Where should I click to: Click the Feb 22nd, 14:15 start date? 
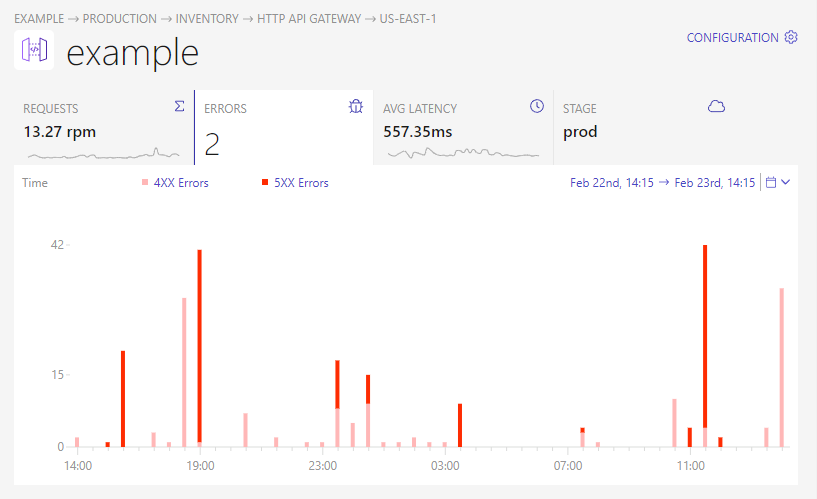[x=612, y=183]
